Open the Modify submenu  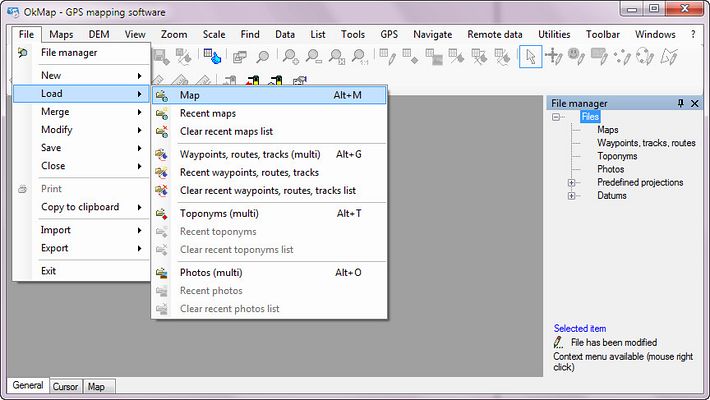(x=82, y=130)
